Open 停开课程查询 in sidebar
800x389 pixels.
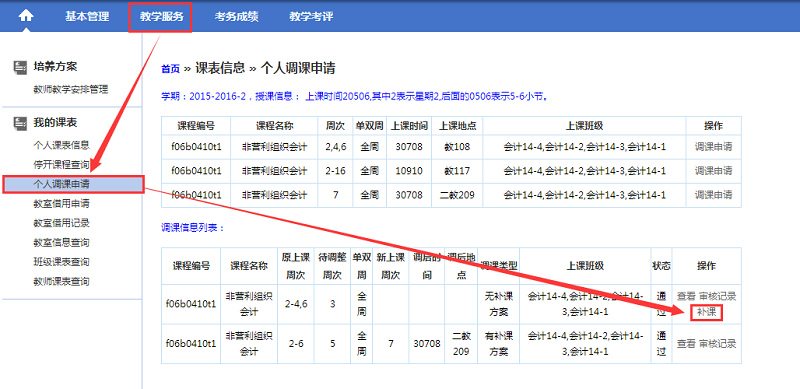[61, 164]
